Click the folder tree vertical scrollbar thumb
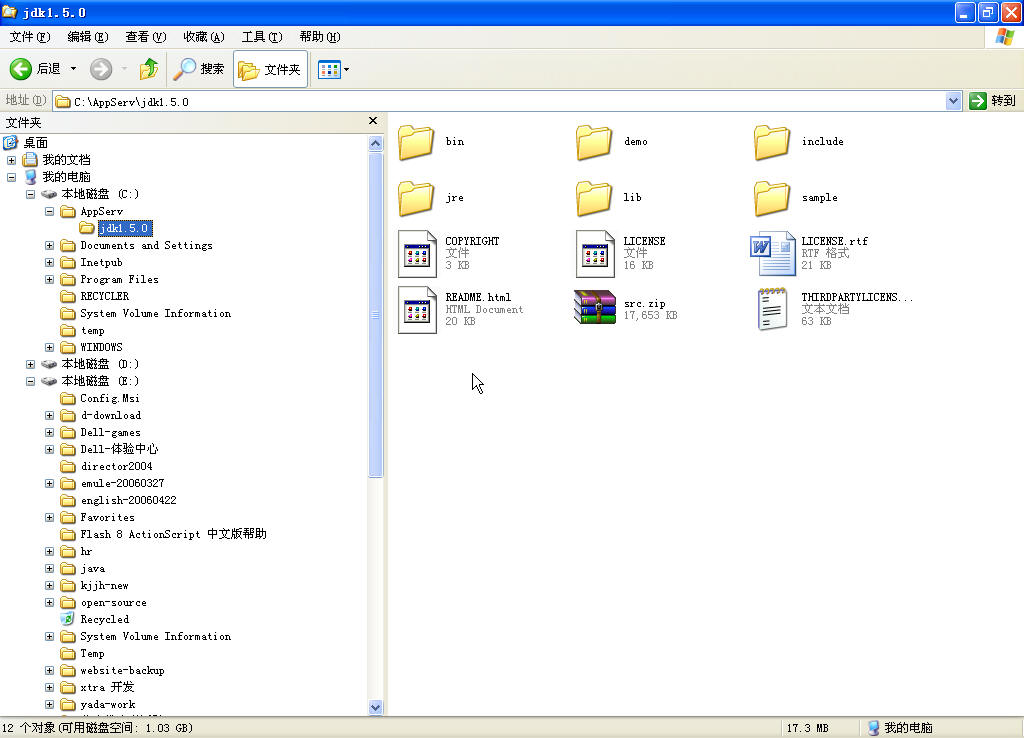 point(376,315)
